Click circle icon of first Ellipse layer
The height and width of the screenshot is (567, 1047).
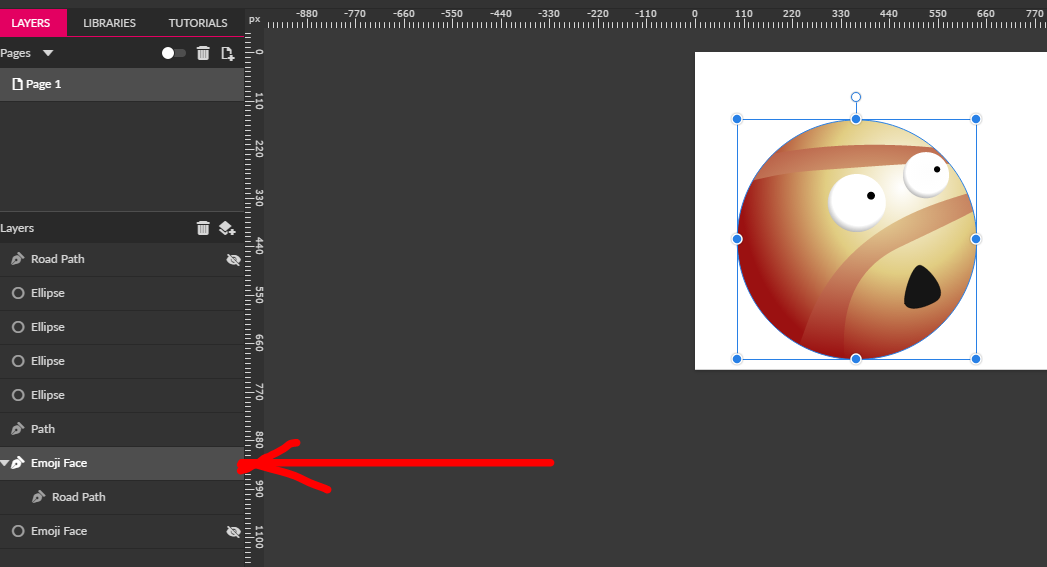click(18, 293)
